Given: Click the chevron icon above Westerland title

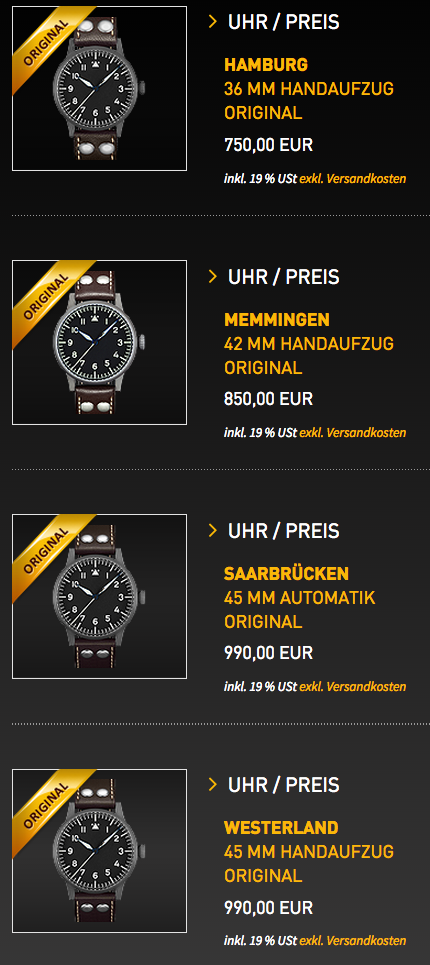Looking at the screenshot, I should coord(213,784).
